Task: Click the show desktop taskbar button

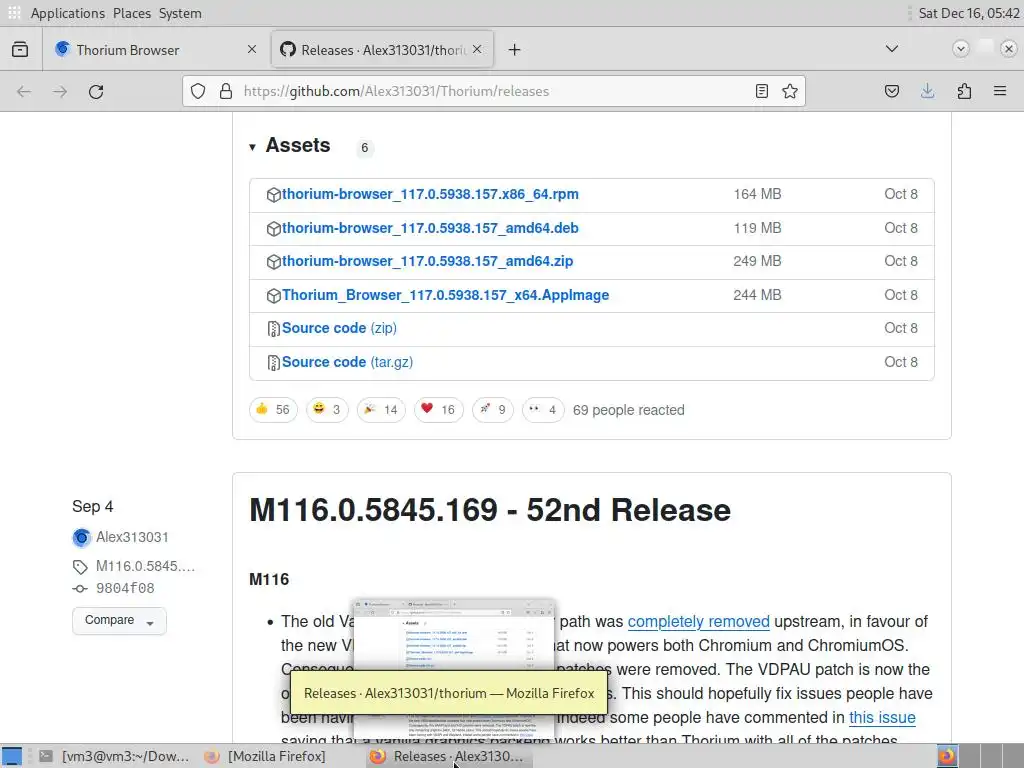Action: click(12, 756)
